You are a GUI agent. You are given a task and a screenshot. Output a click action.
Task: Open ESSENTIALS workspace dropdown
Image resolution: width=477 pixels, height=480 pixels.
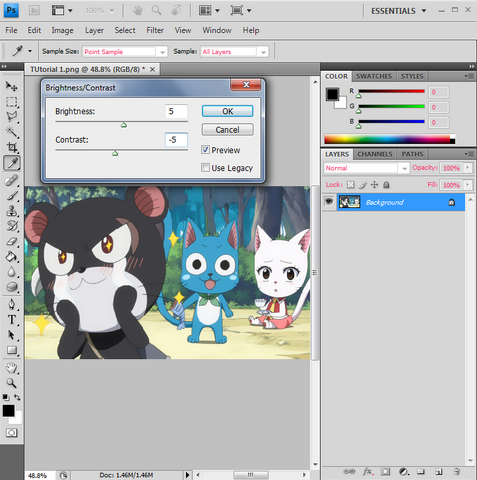(399, 11)
